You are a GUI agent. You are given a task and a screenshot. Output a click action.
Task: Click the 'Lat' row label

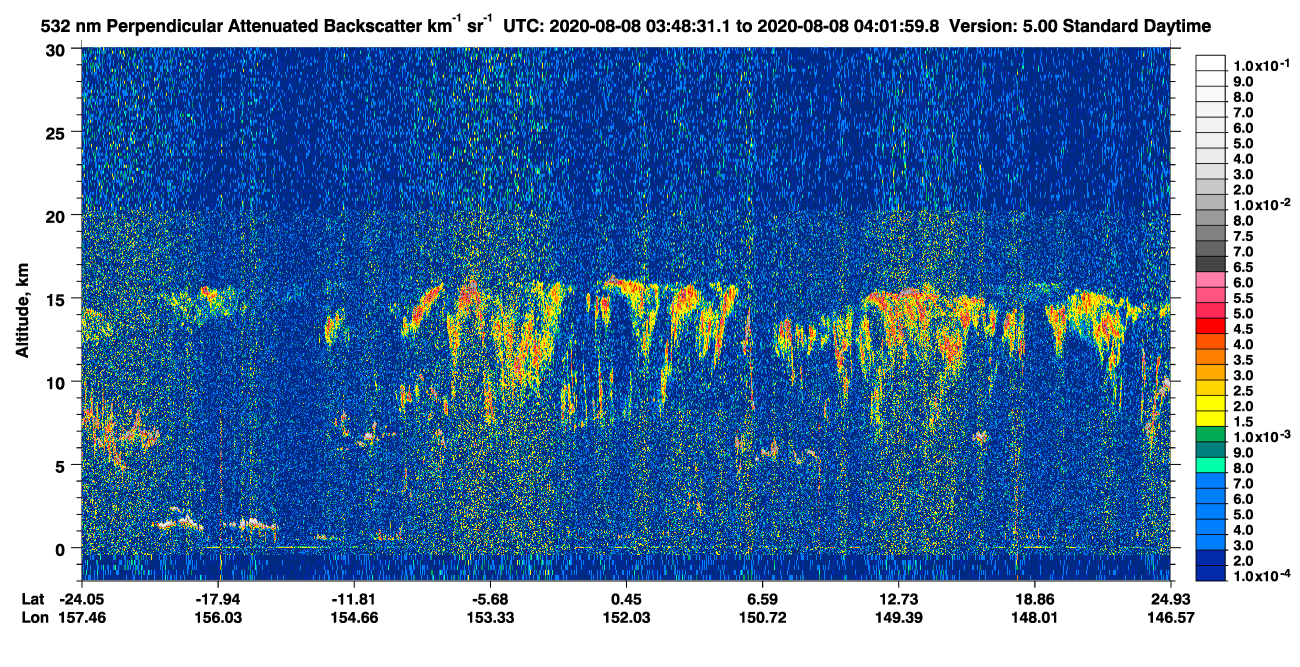point(32,599)
